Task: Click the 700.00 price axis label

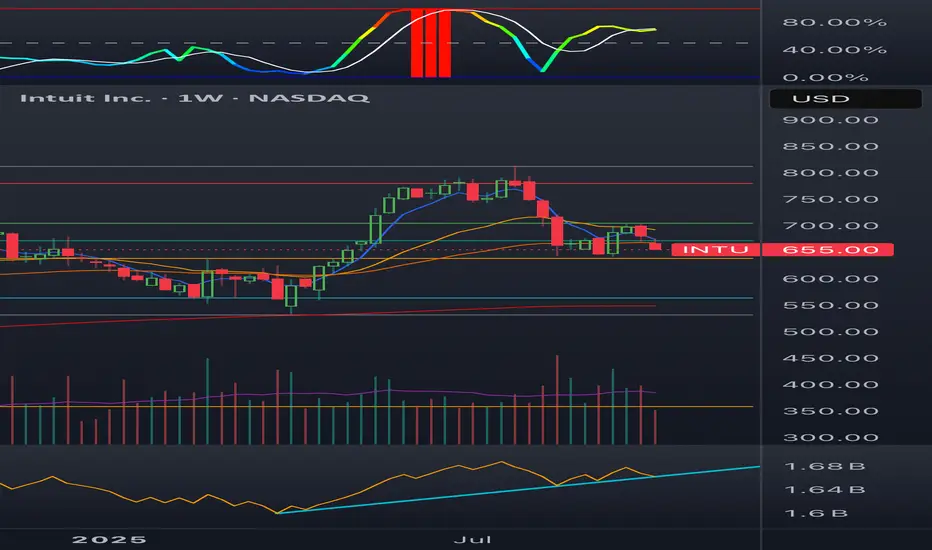Action: point(830,226)
